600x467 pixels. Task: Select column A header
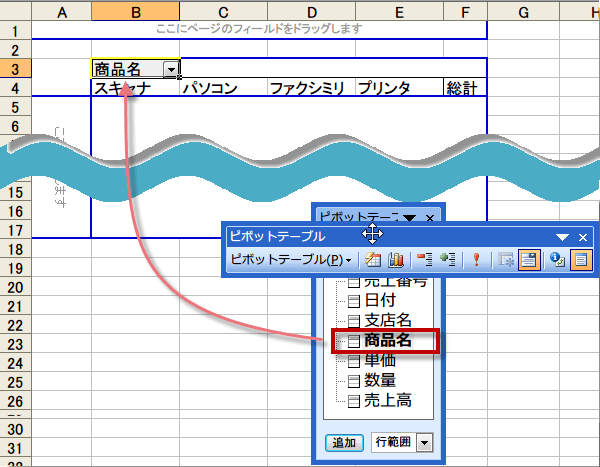coord(62,12)
